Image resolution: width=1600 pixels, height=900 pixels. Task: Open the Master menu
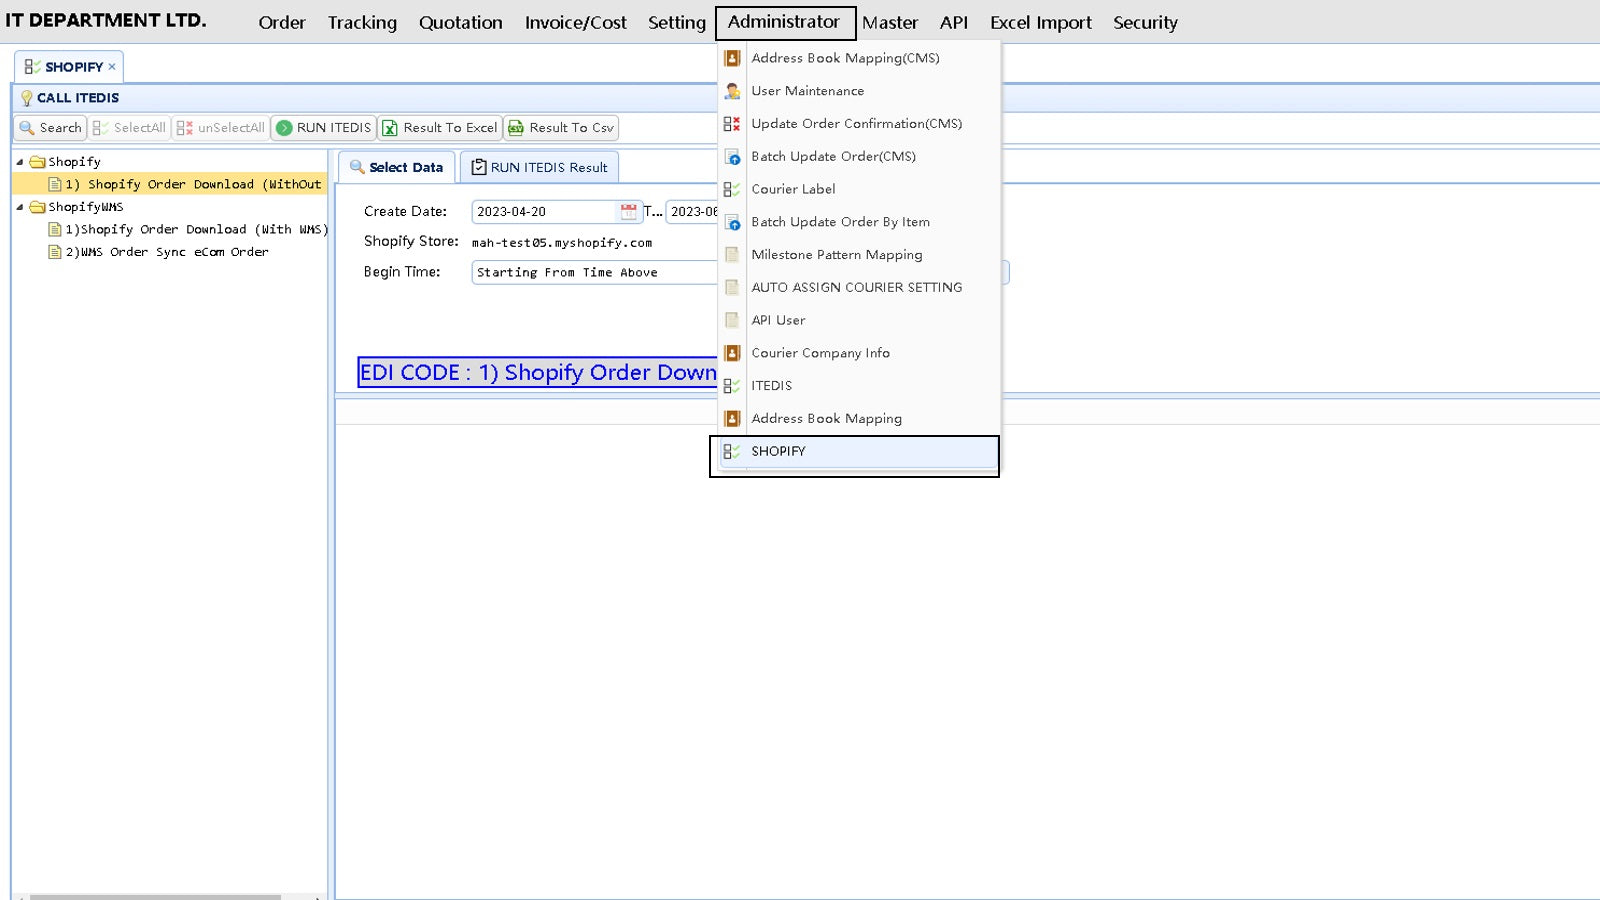[x=890, y=23]
